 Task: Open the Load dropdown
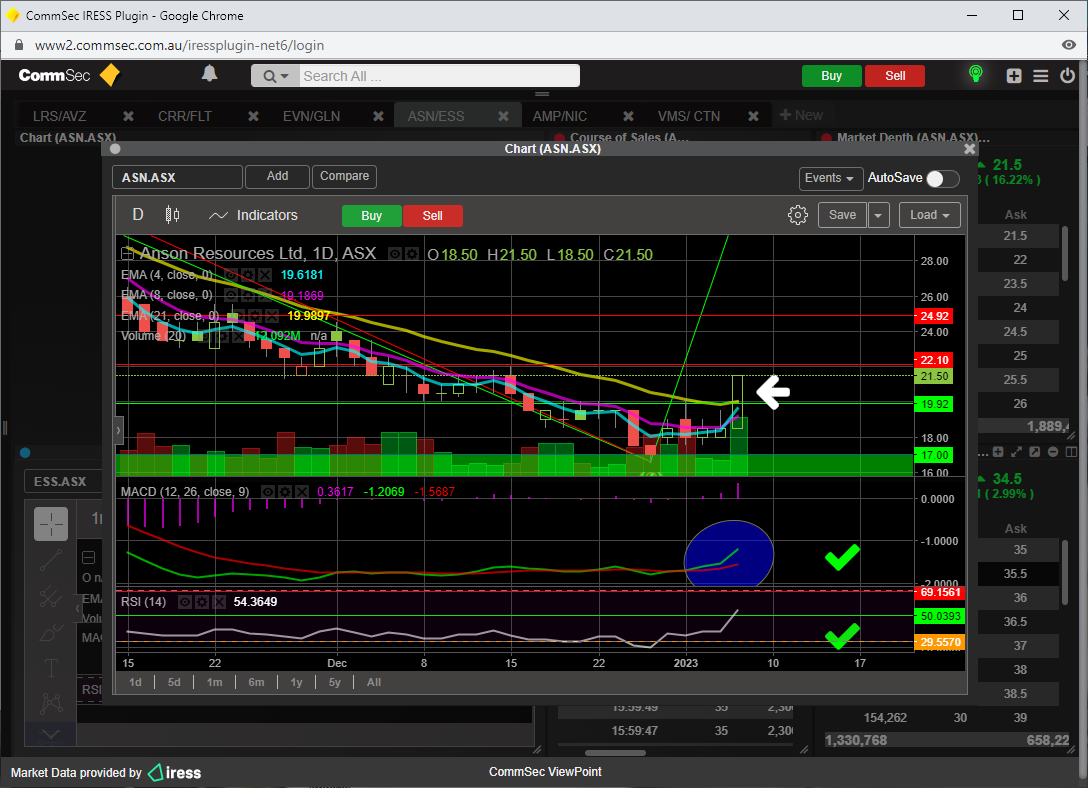click(x=930, y=215)
